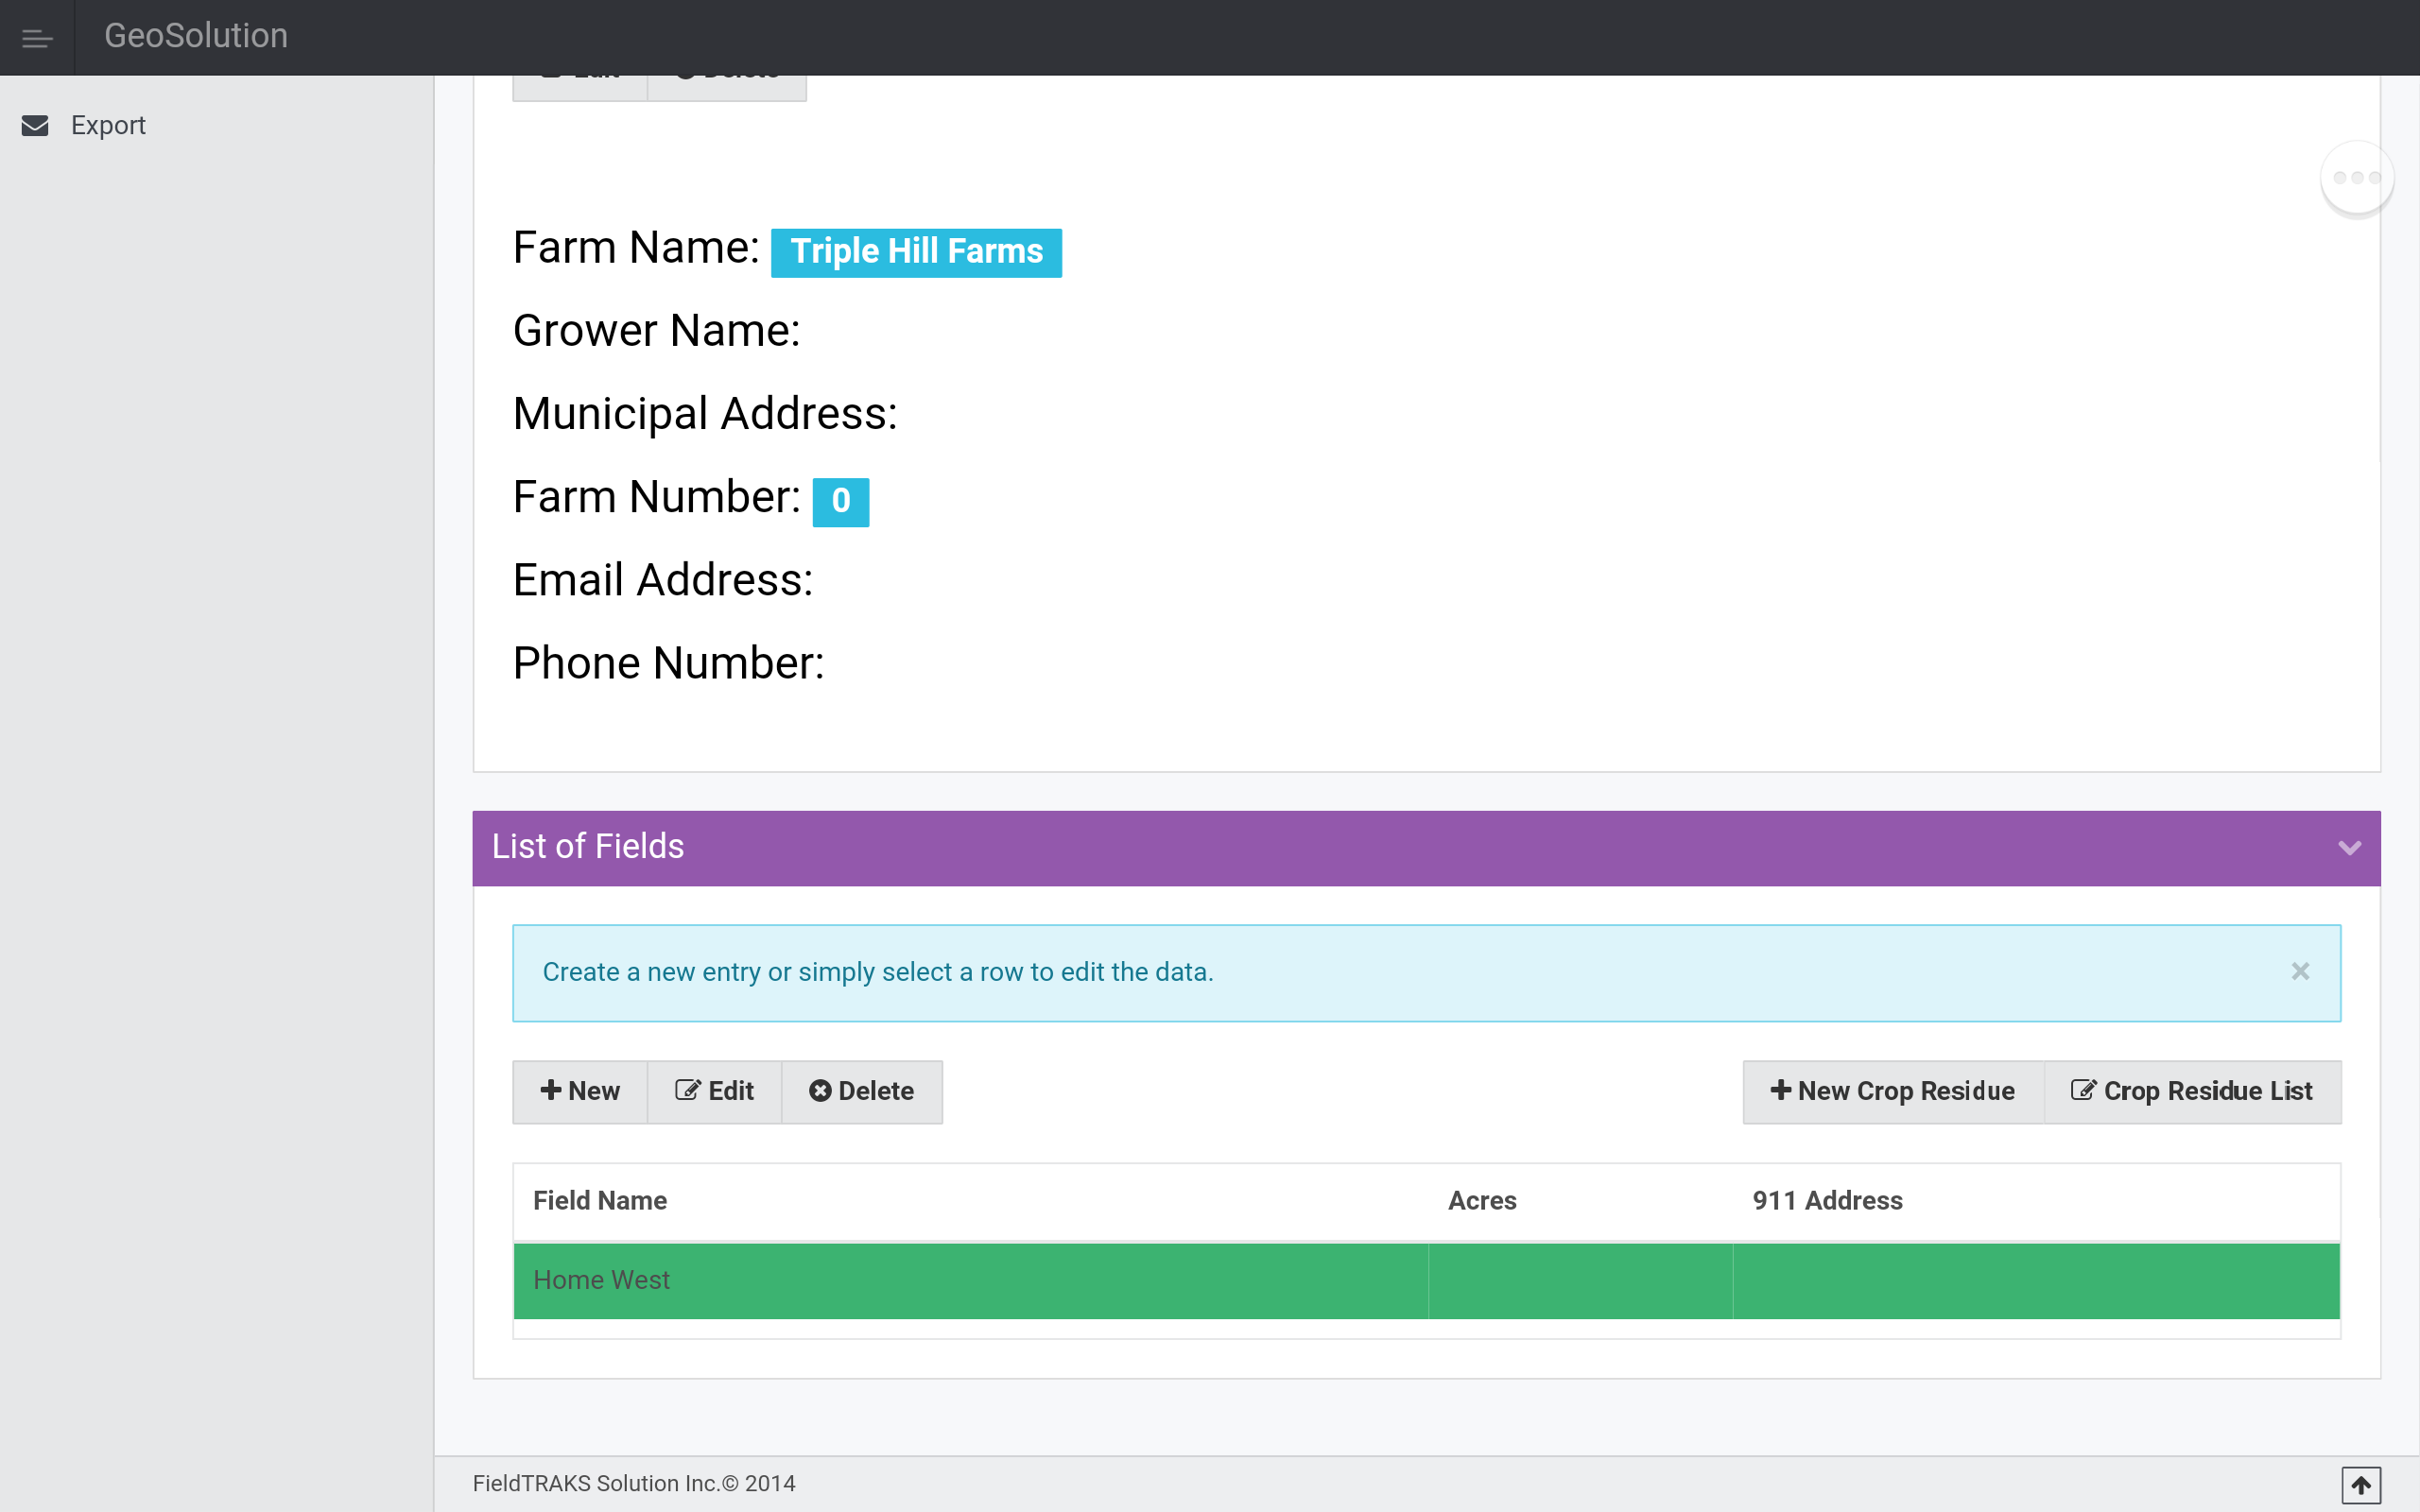Click the scroll-to-top arrow icon
The image size is (2420, 1512).
click(x=2360, y=1484)
